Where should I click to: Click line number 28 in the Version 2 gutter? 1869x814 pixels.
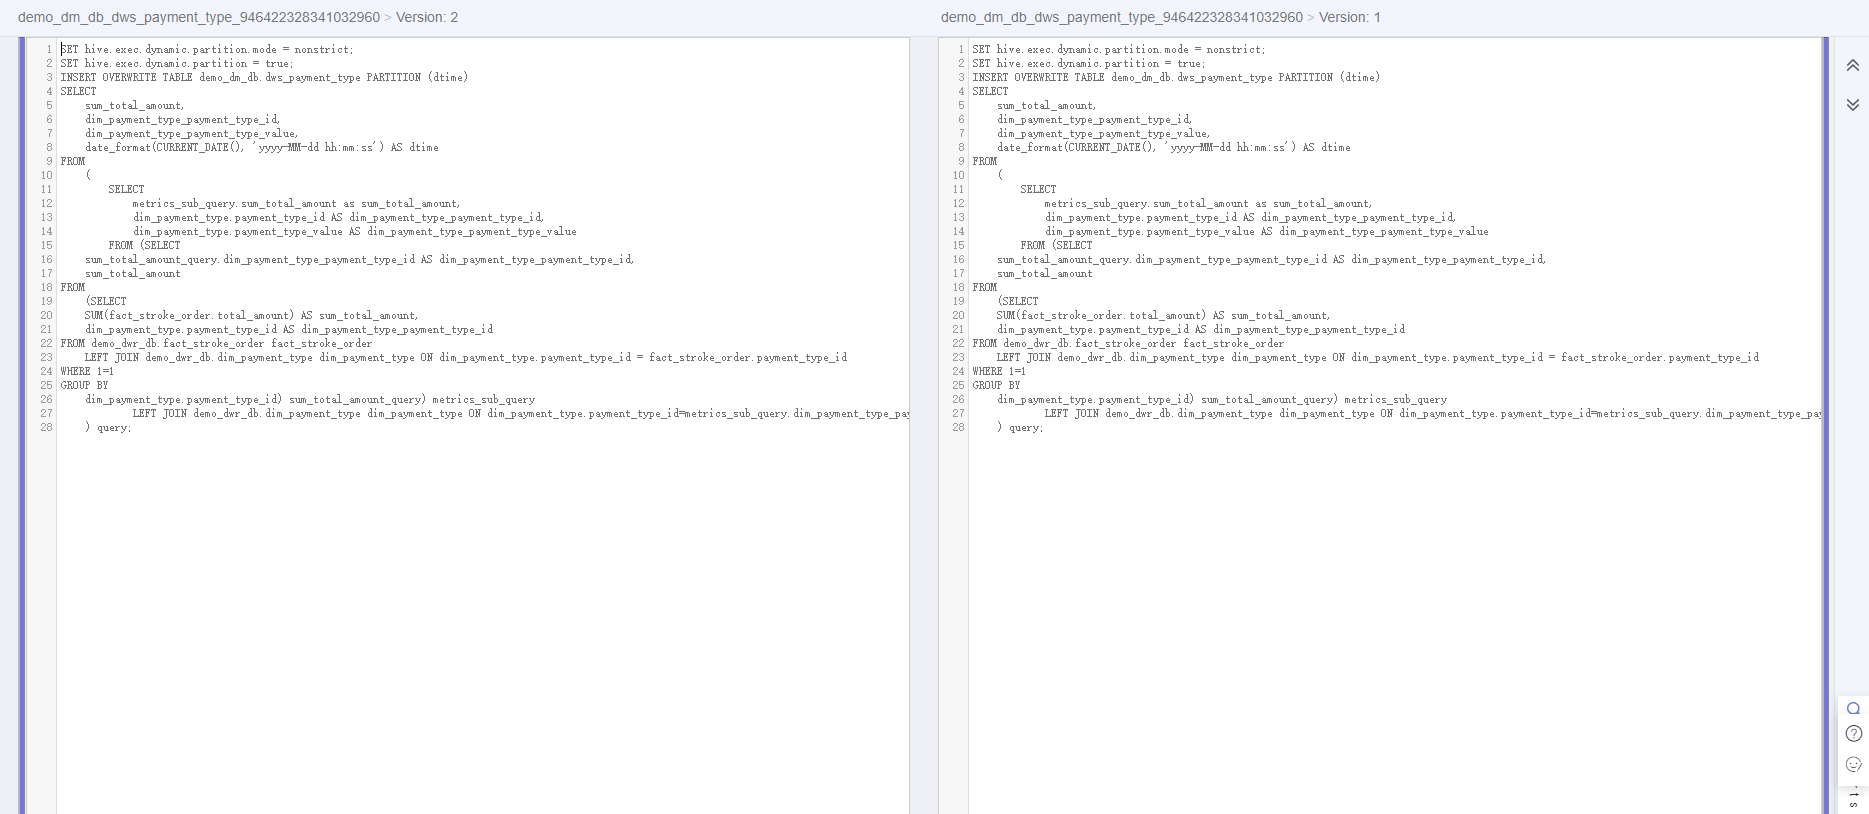[46, 427]
